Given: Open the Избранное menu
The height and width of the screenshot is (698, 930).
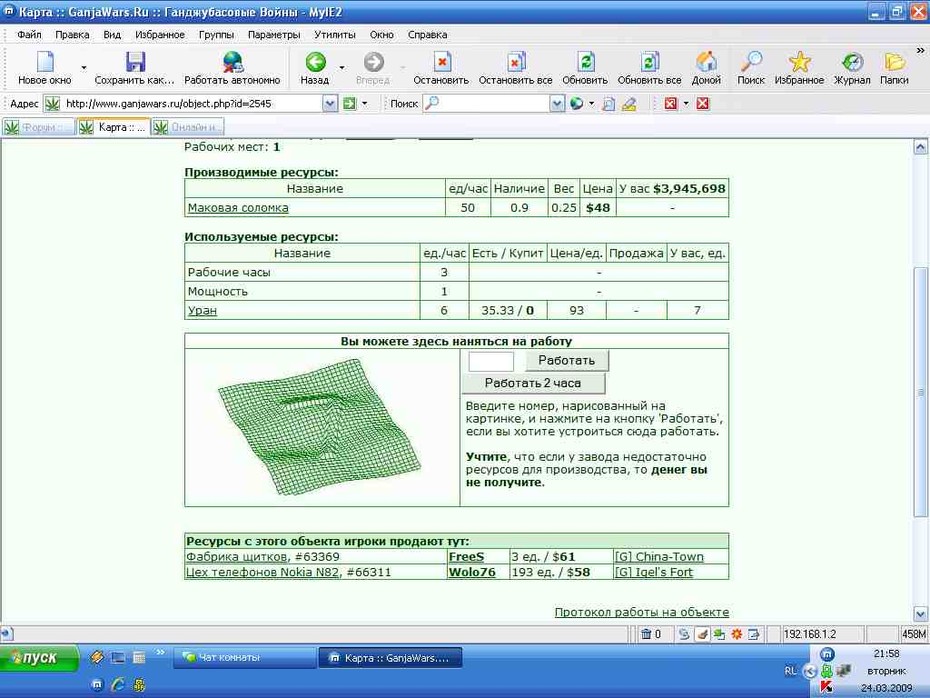Looking at the screenshot, I should click(x=160, y=34).
